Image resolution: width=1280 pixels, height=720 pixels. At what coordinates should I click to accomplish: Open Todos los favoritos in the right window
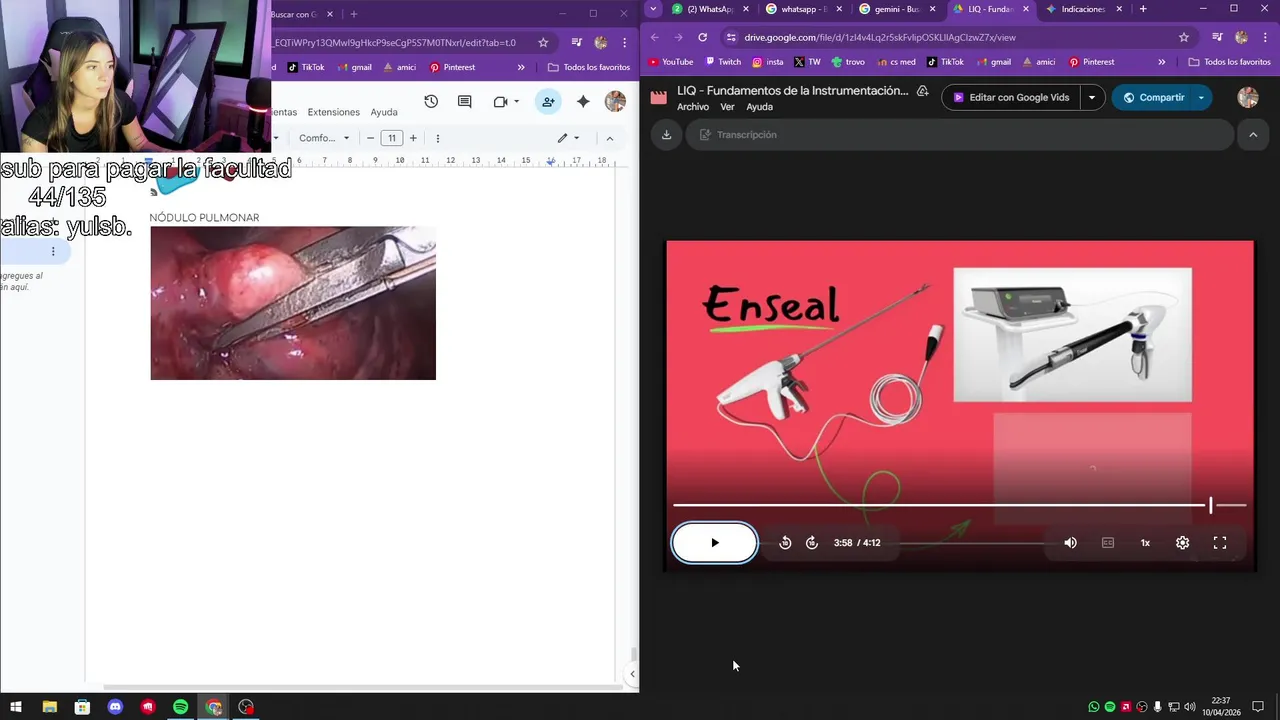coord(1229,62)
